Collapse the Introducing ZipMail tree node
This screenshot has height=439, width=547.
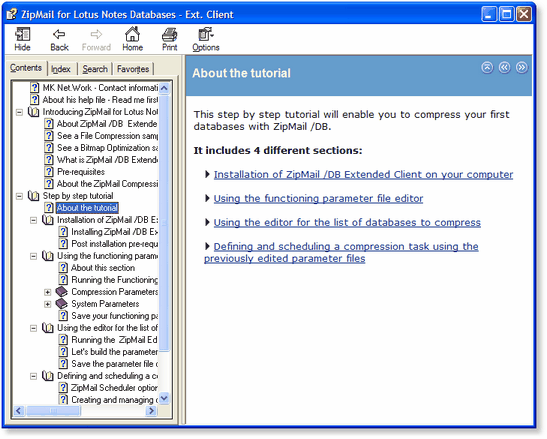(x=20, y=112)
